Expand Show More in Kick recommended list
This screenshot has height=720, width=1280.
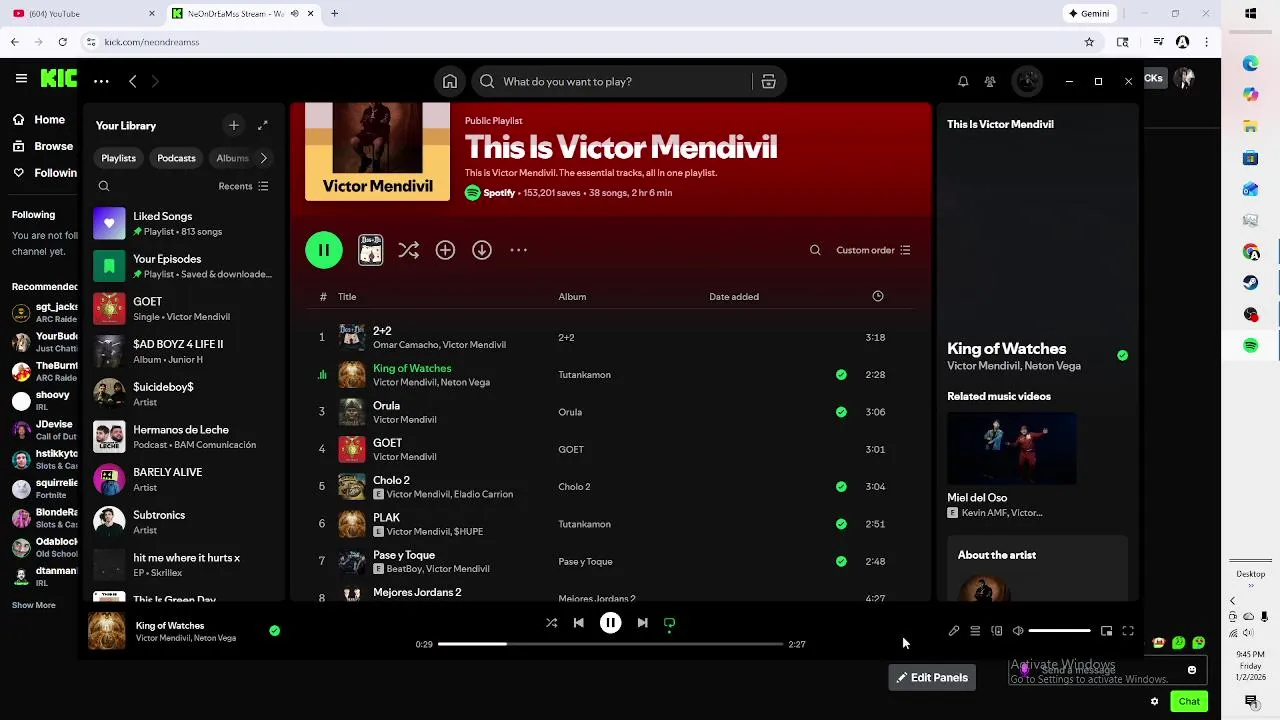[34, 605]
